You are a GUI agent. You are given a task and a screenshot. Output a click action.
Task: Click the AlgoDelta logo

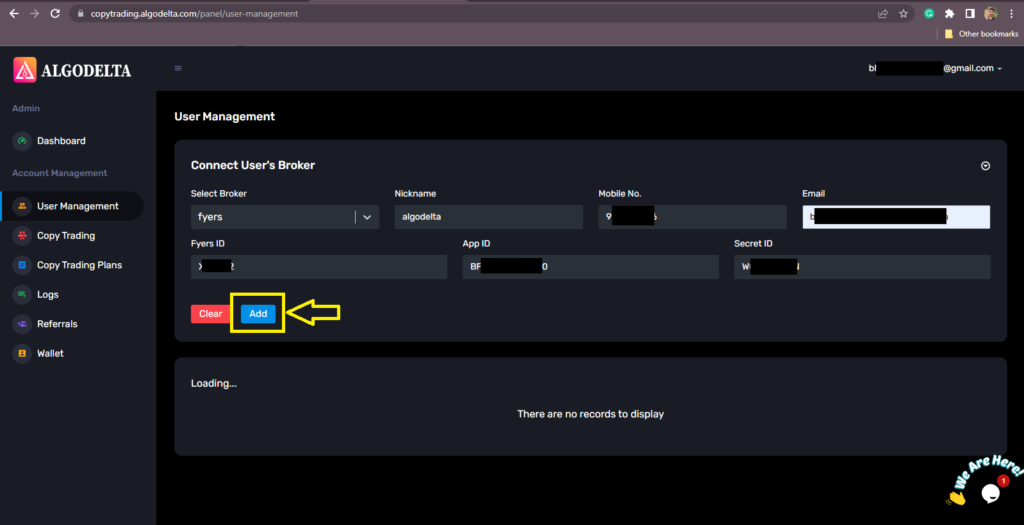tap(72, 70)
